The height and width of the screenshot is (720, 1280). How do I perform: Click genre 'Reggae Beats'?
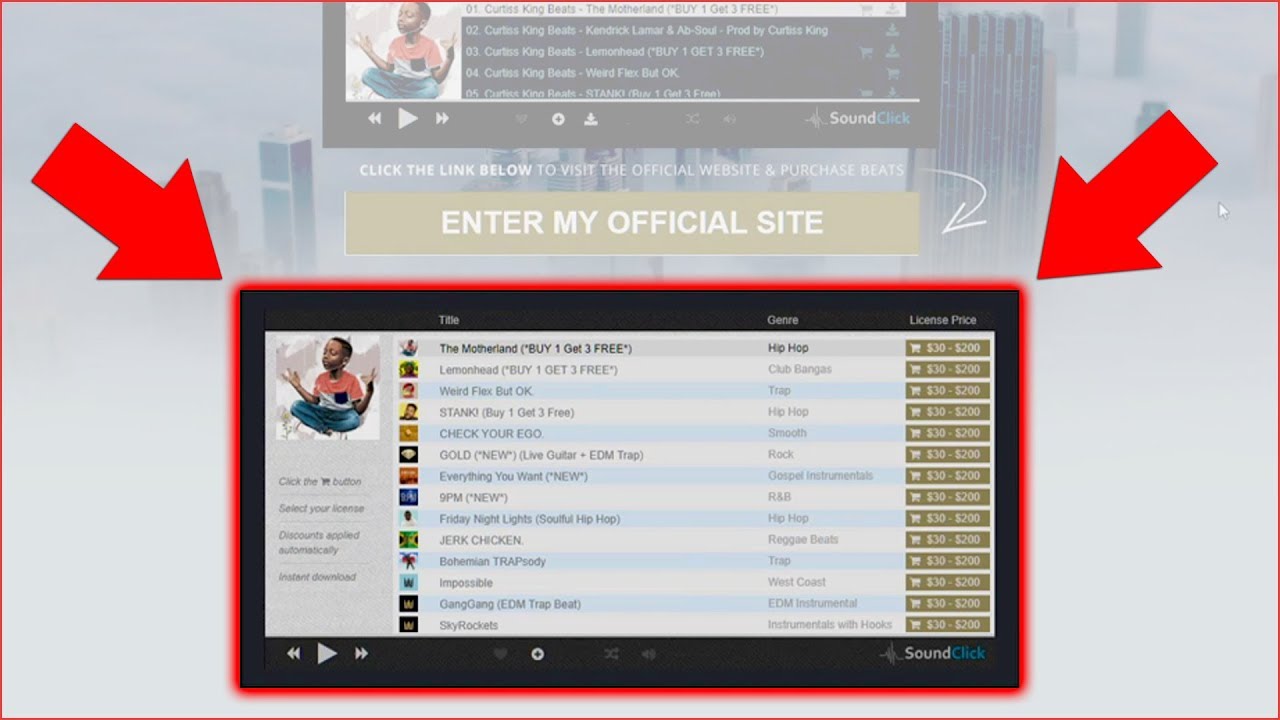[x=803, y=540]
